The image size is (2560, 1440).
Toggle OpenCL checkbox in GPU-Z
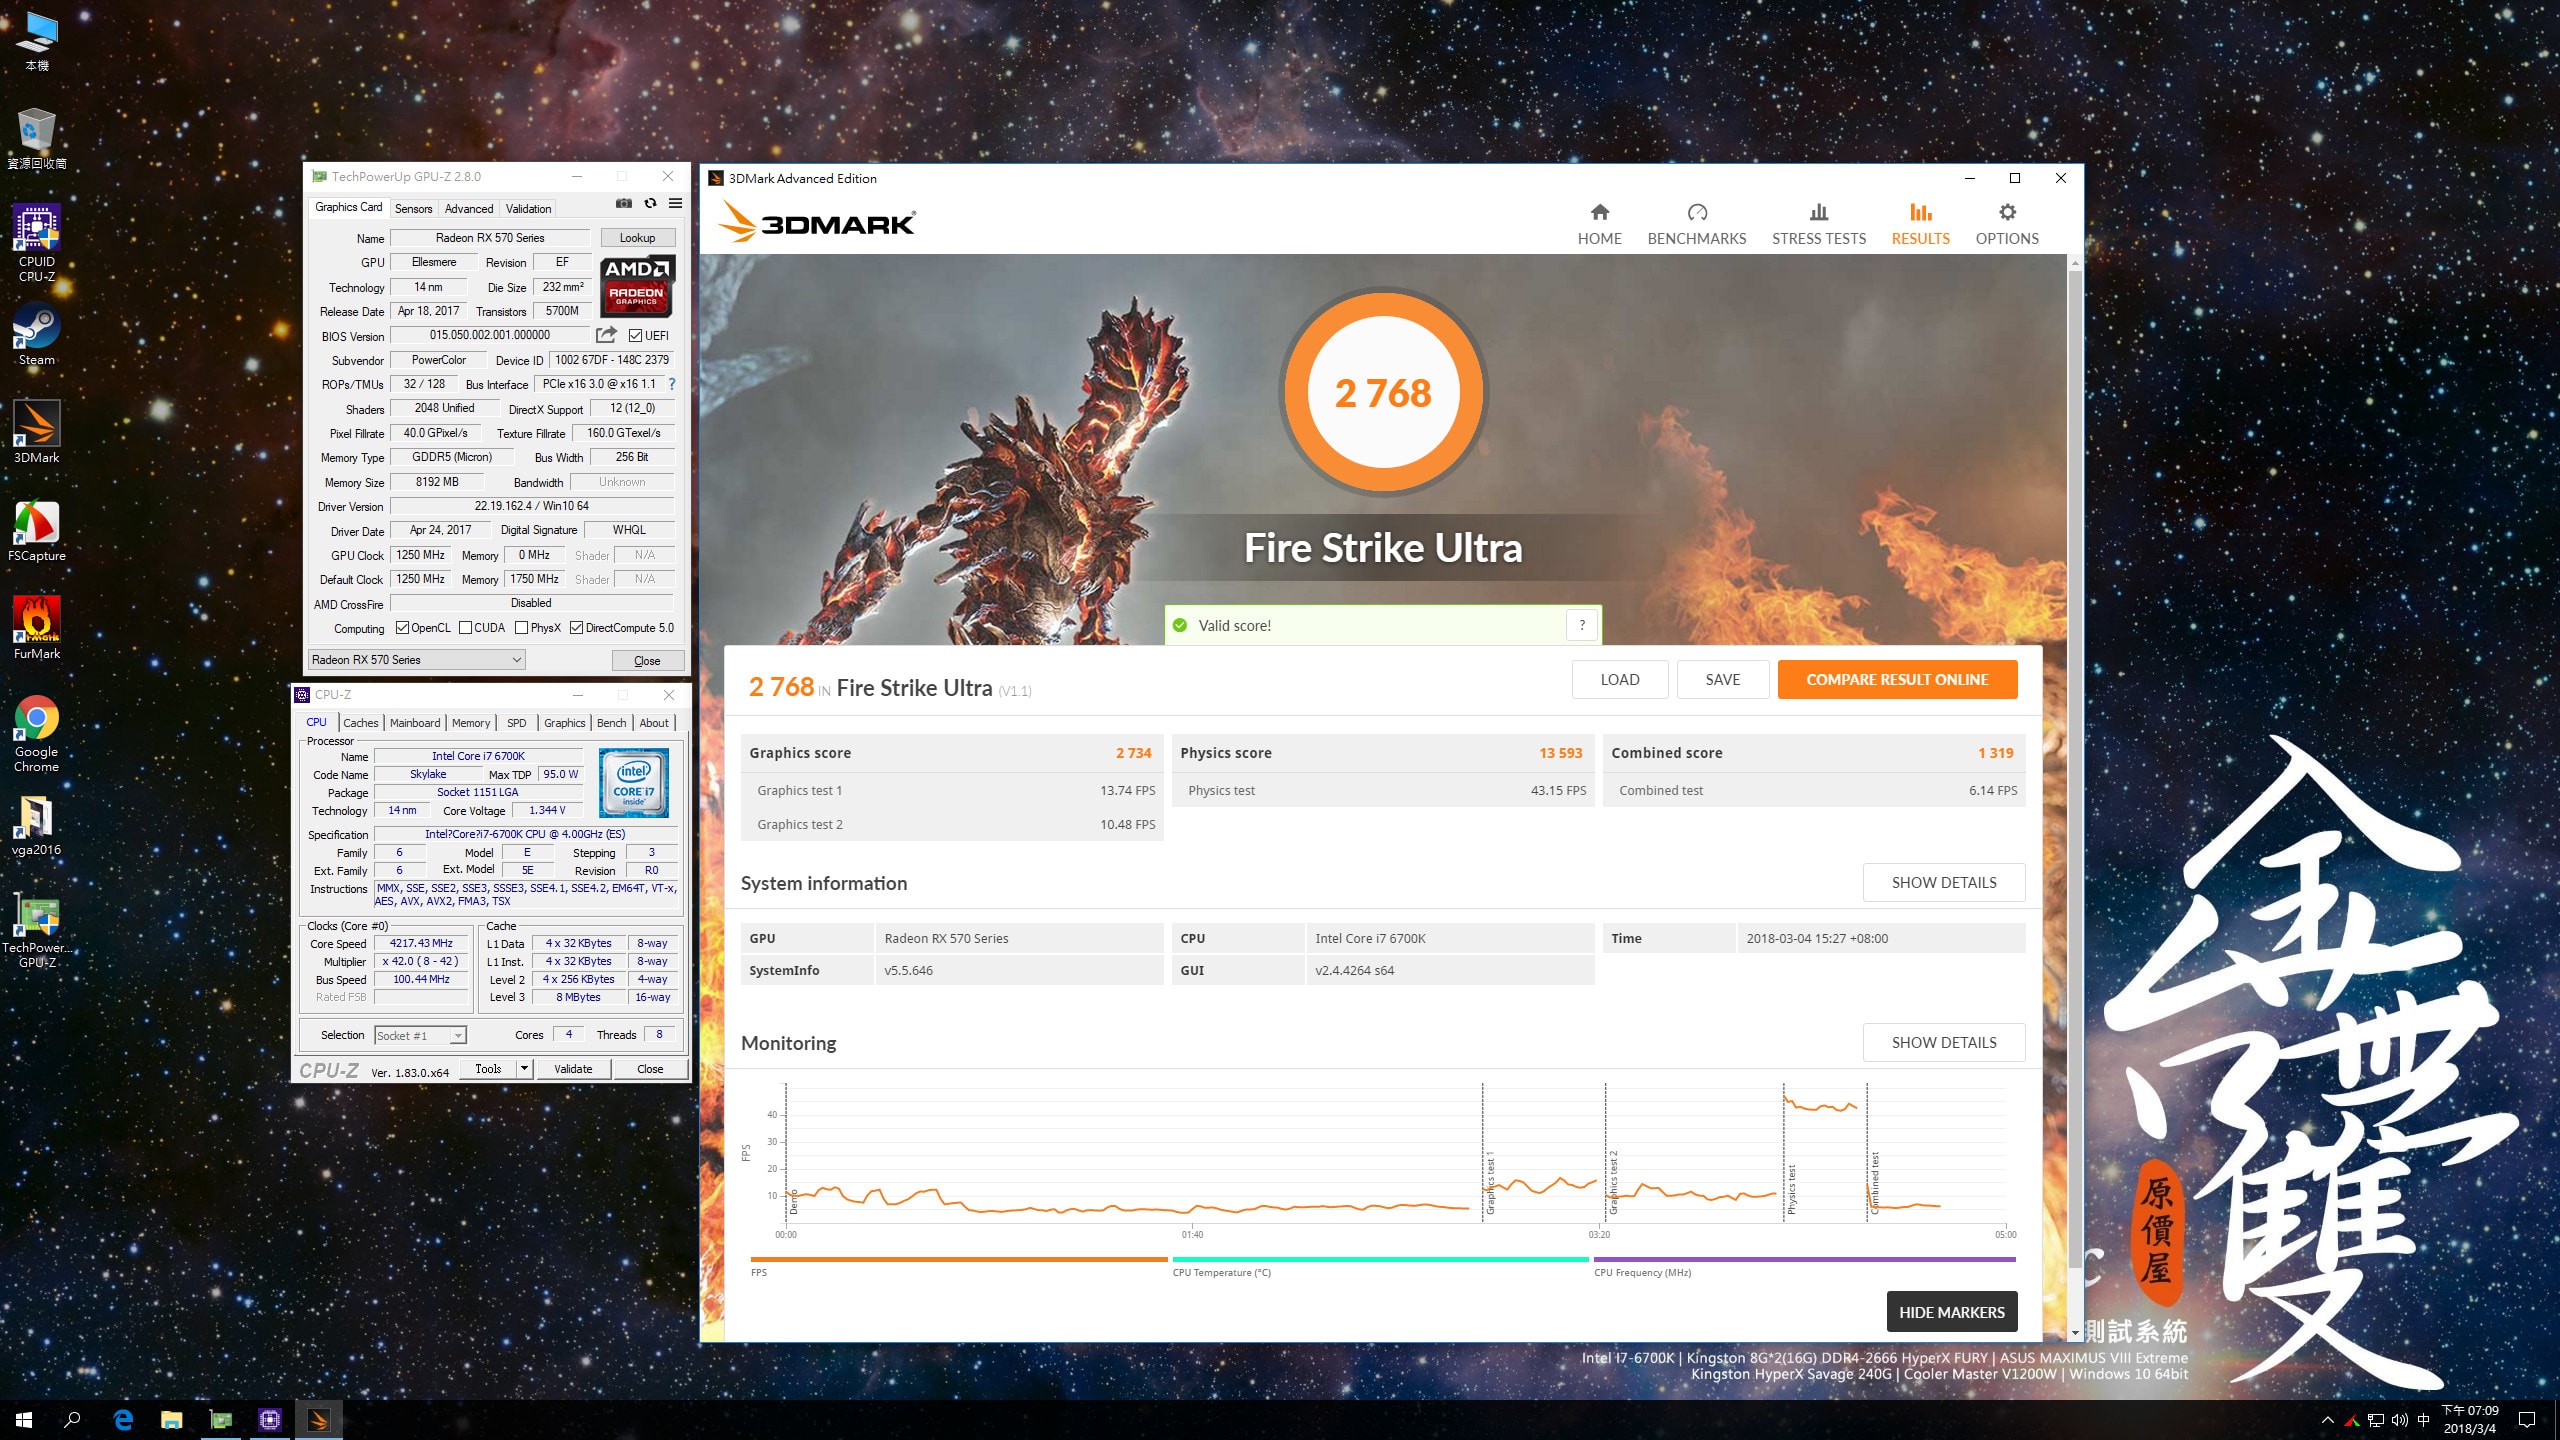click(x=402, y=628)
